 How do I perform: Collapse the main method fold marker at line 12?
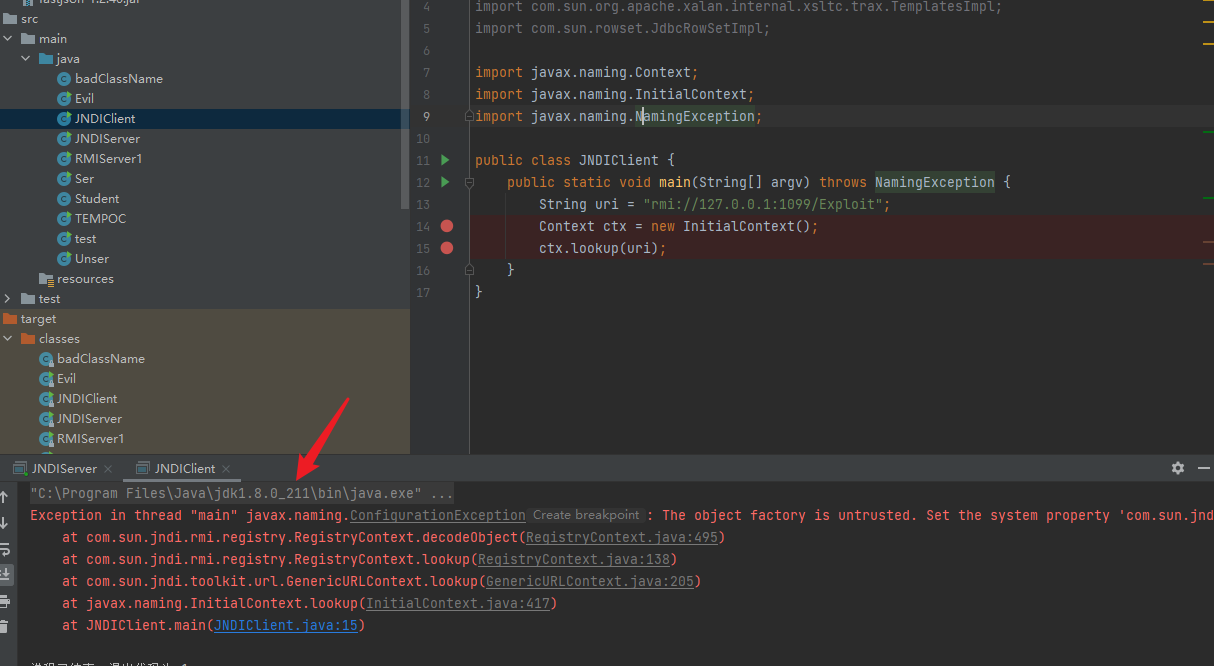tap(468, 182)
